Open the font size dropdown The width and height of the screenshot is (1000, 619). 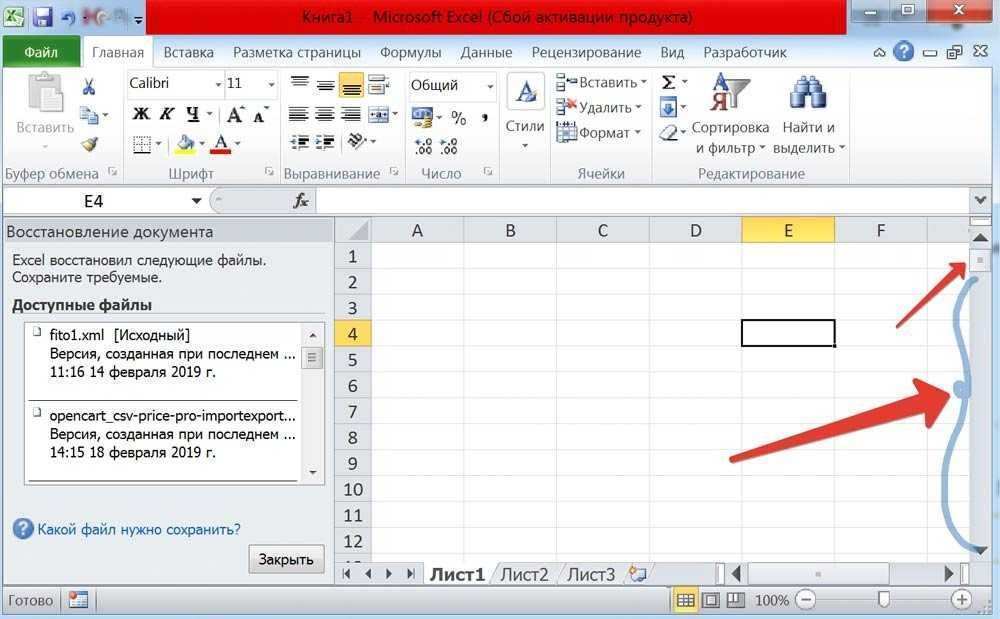click(x=268, y=85)
